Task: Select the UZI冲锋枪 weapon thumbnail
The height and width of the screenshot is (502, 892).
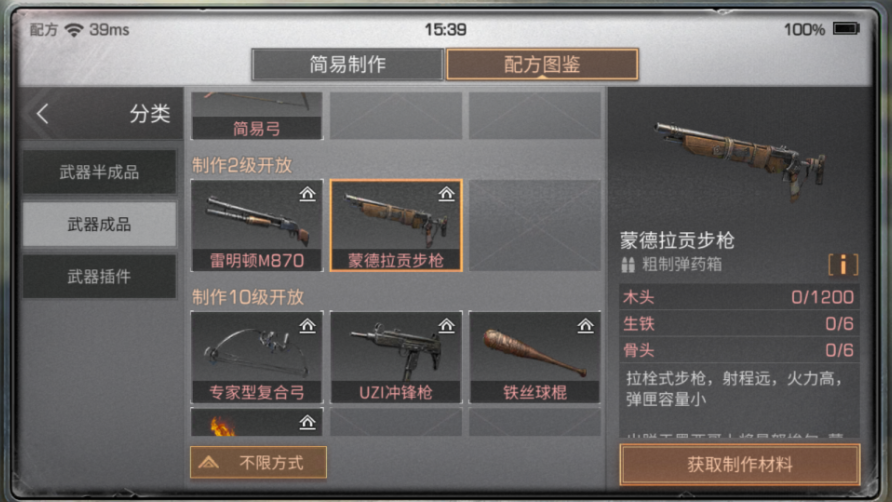Action: pos(396,357)
